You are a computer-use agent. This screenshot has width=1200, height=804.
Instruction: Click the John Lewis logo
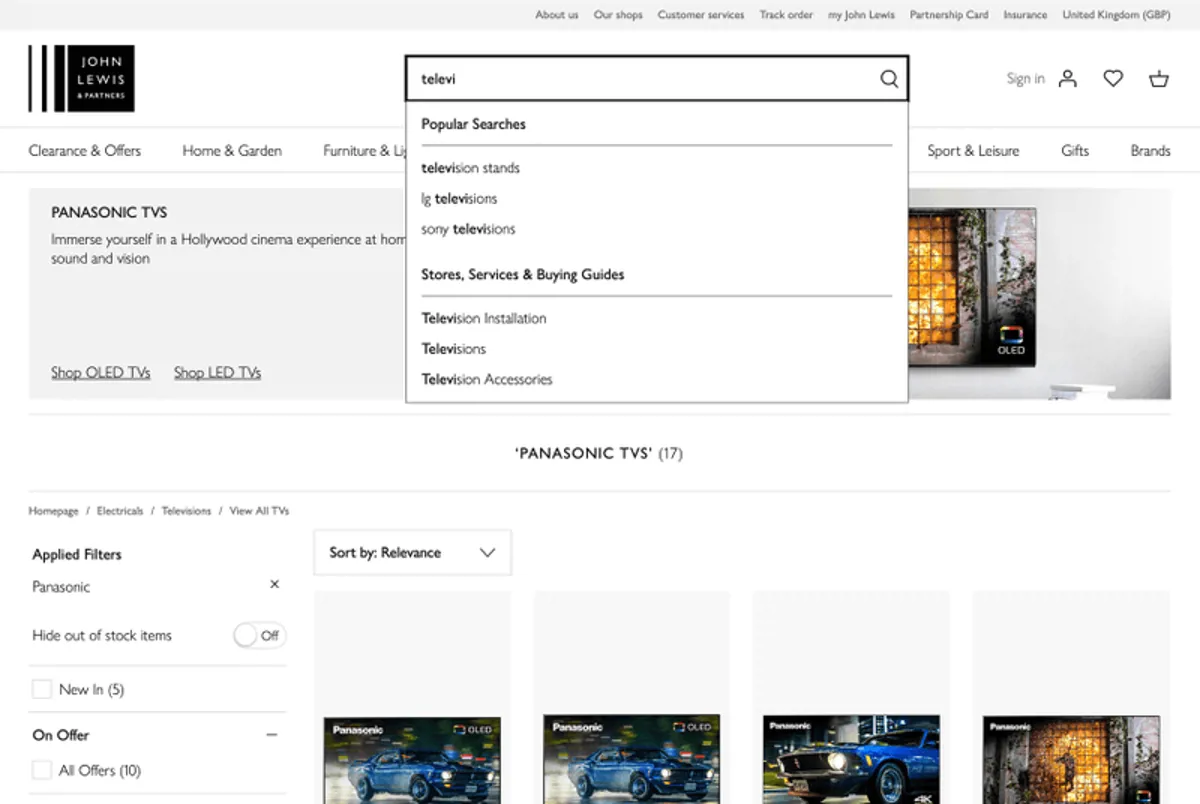coord(81,78)
